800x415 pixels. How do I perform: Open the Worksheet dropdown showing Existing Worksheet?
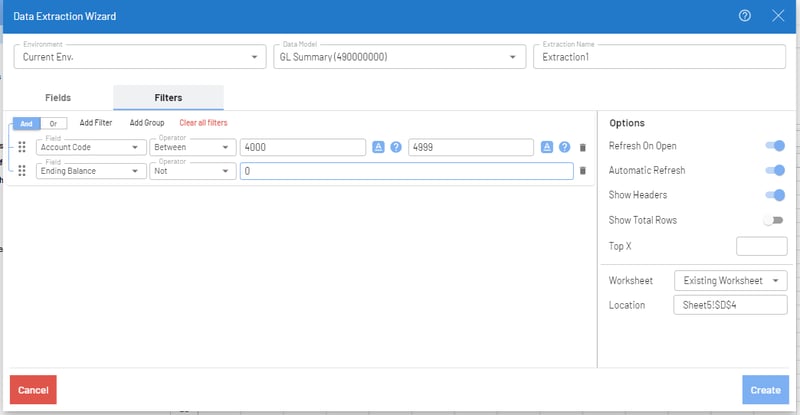click(x=731, y=280)
